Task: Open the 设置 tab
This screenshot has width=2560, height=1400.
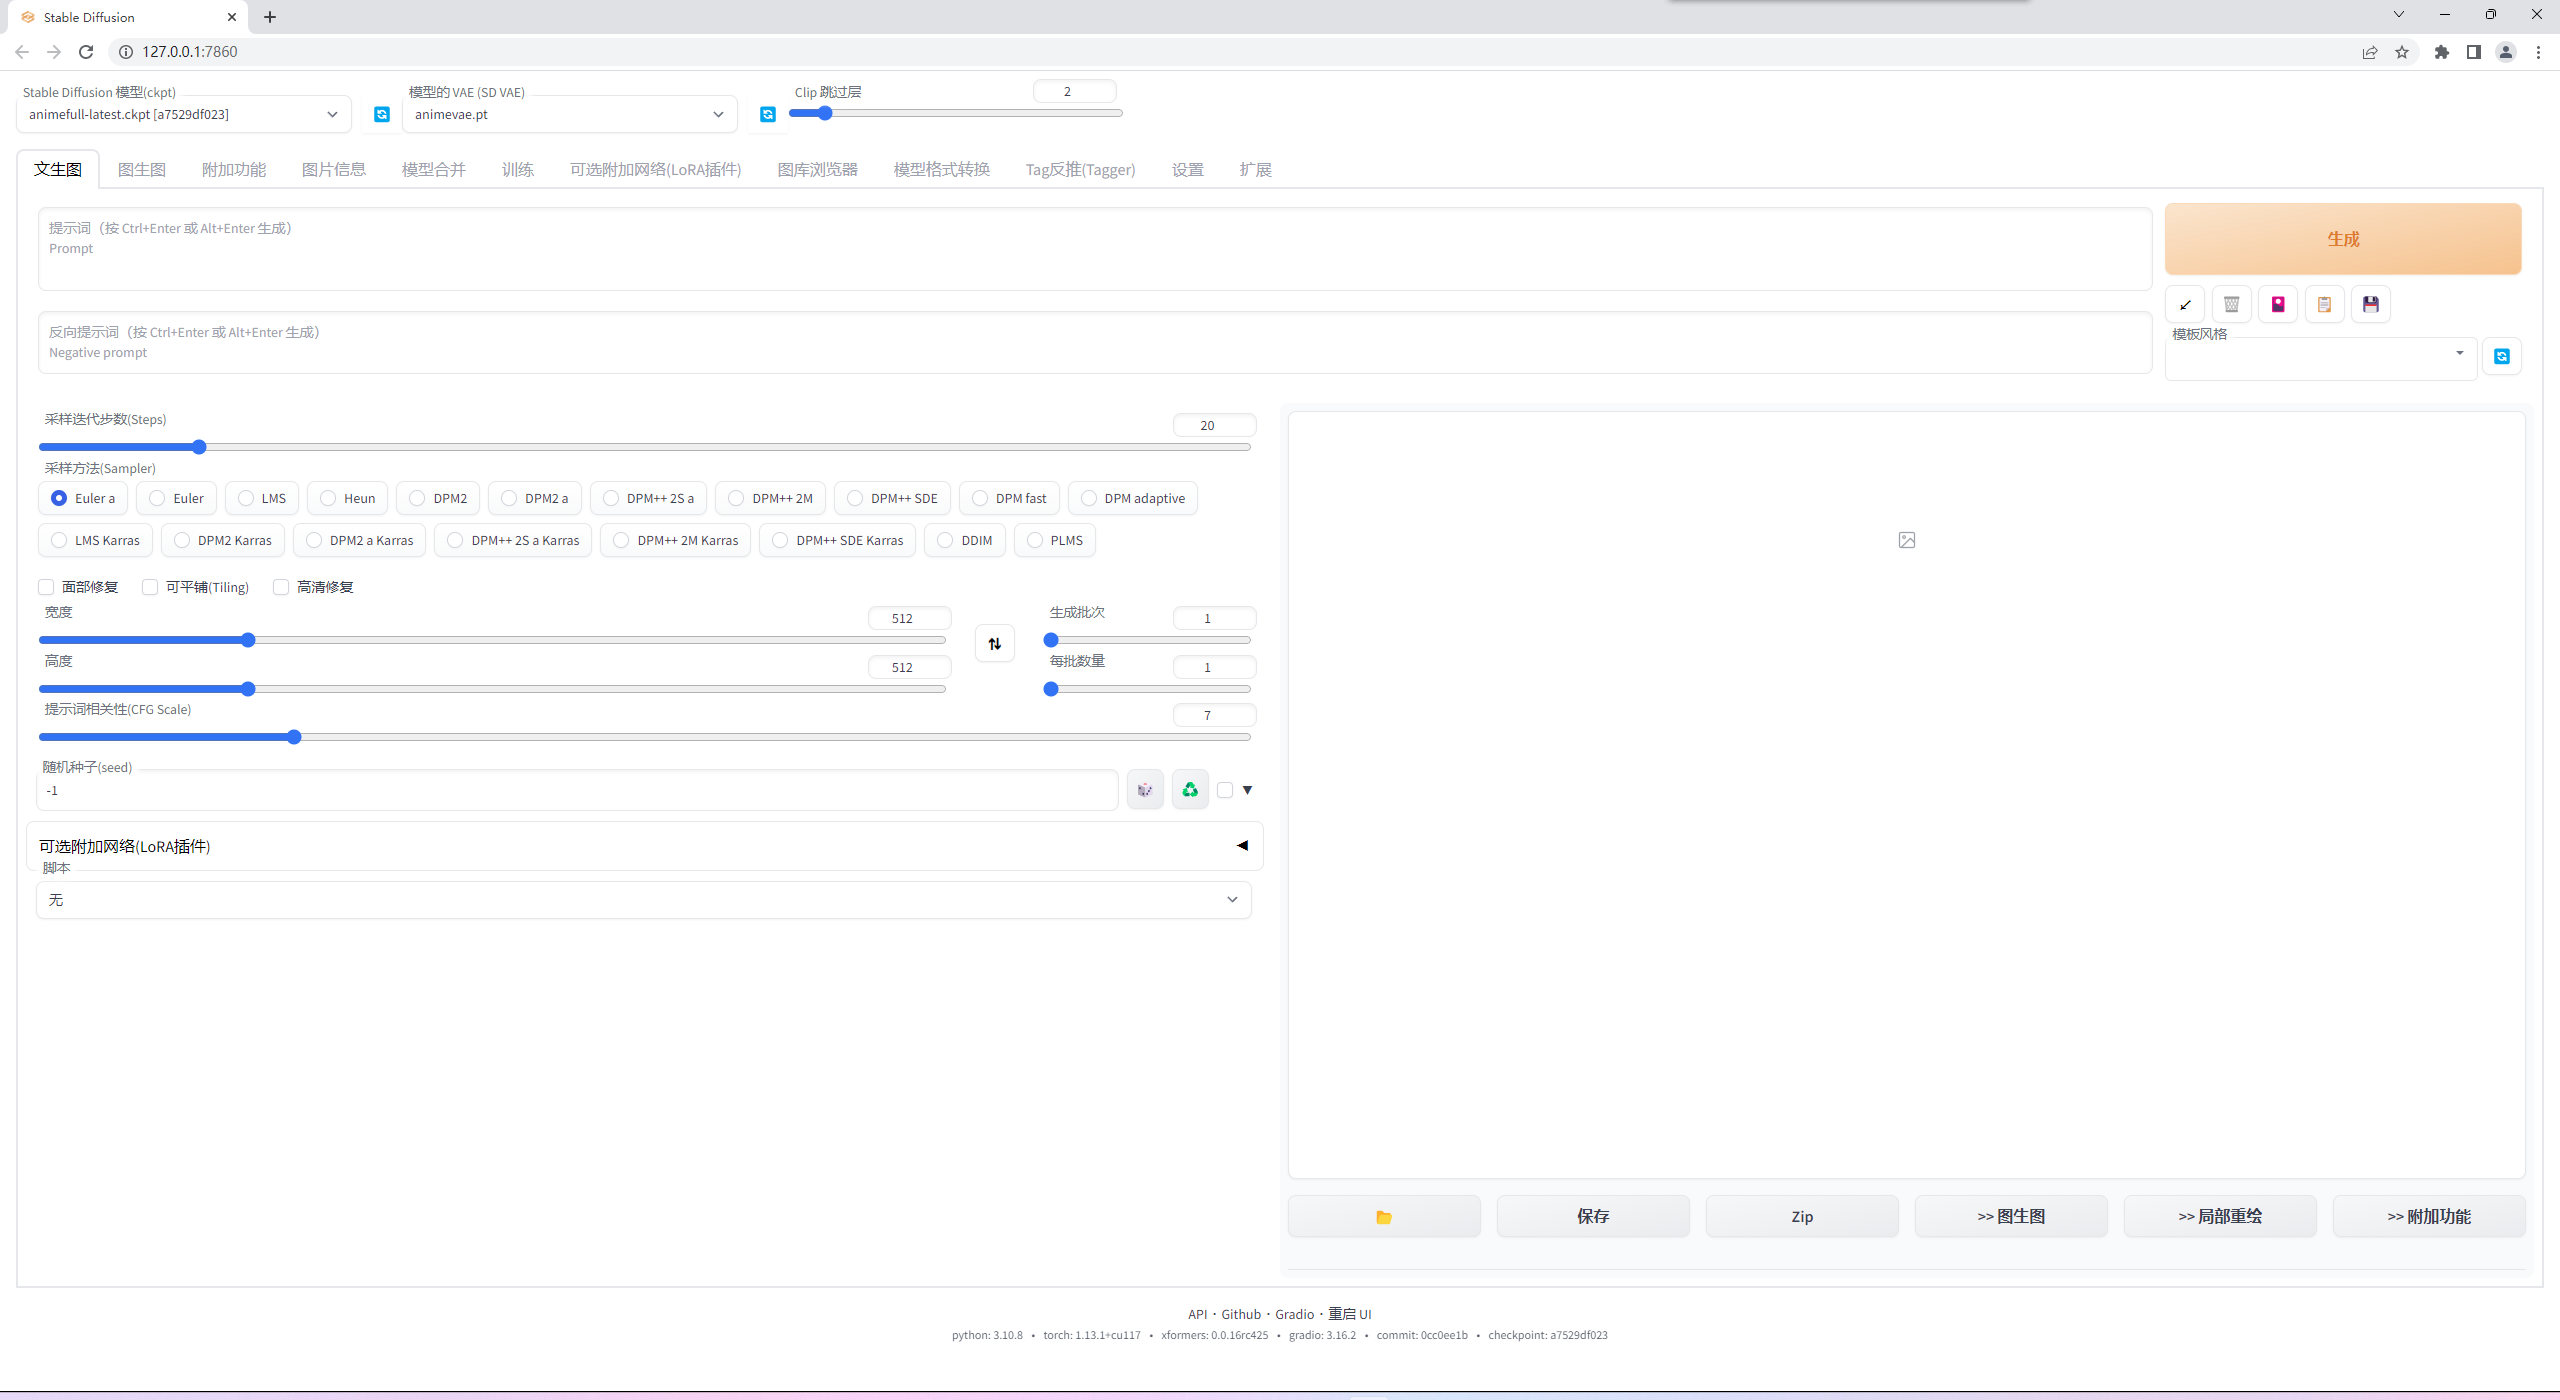Action: click(1187, 170)
